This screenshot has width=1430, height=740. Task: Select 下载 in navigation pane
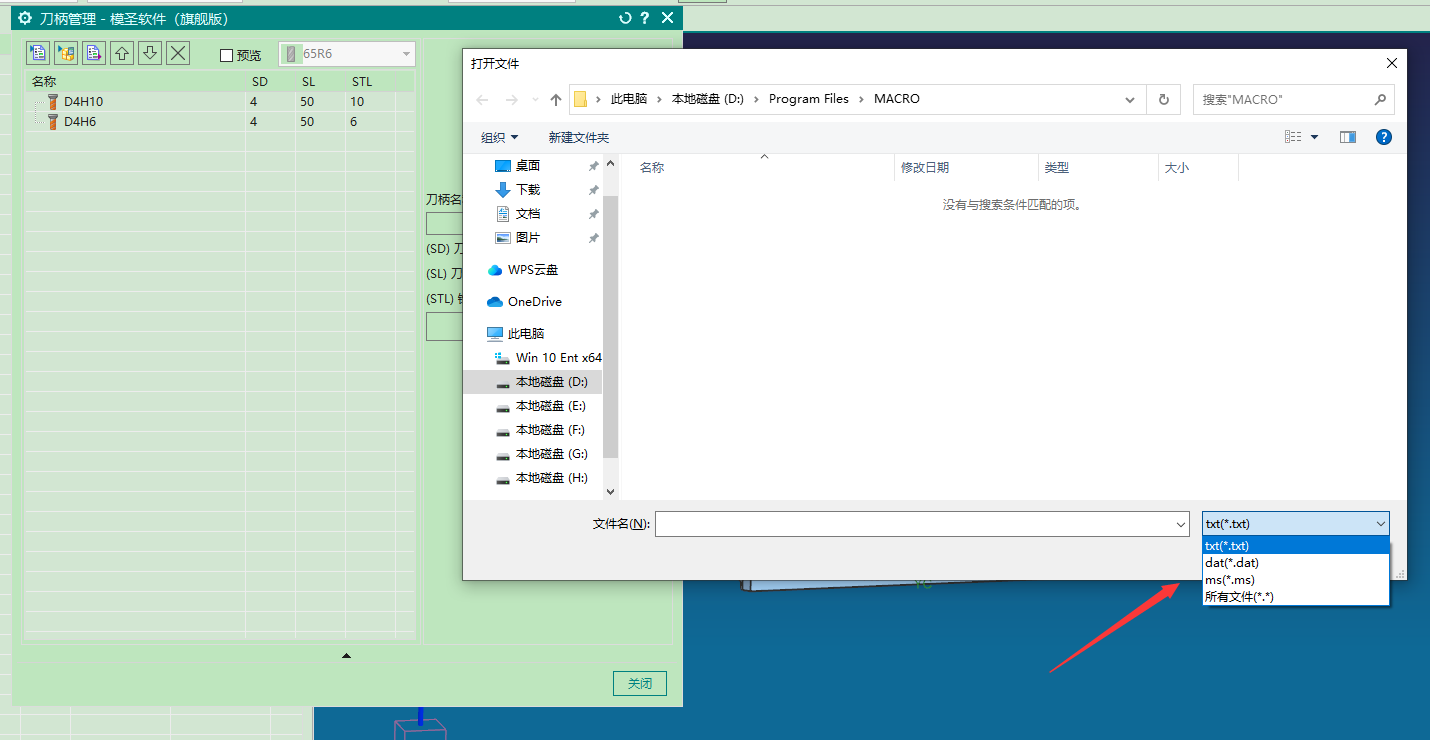[x=528, y=190]
